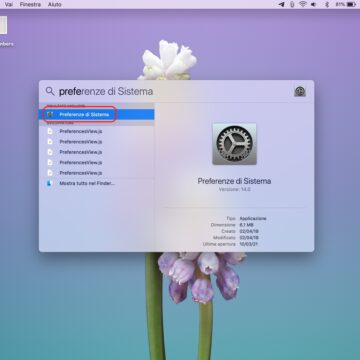The width and height of the screenshot is (360, 360).
Task: Click the magnifying glass icon in Spotlight
Action: [x=50, y=91]
